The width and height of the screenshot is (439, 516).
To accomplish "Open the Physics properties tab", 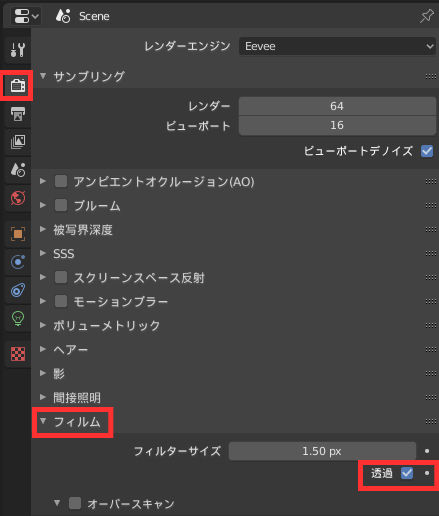I will [18, 262].
